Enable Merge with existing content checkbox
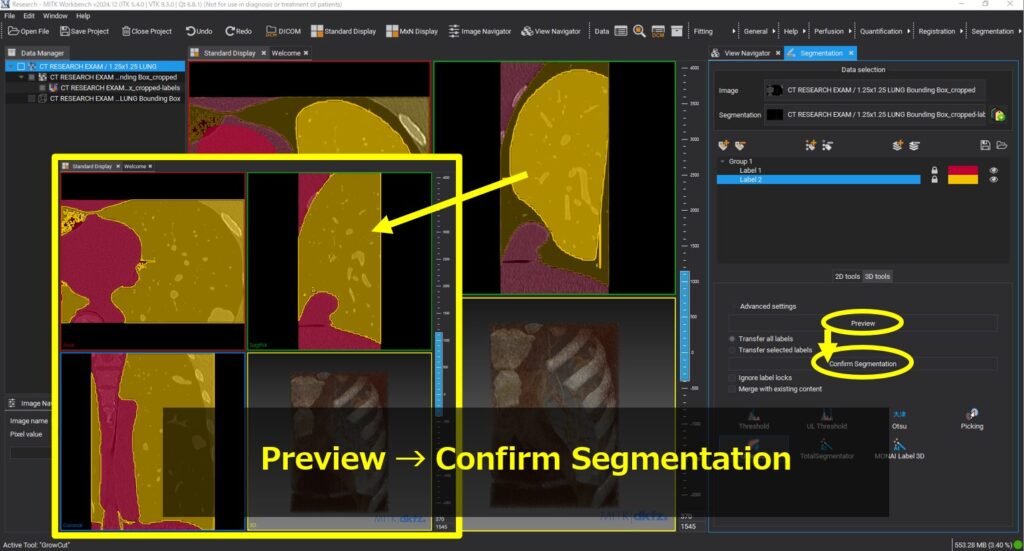The image size is (1024, 551). (732, 388)
